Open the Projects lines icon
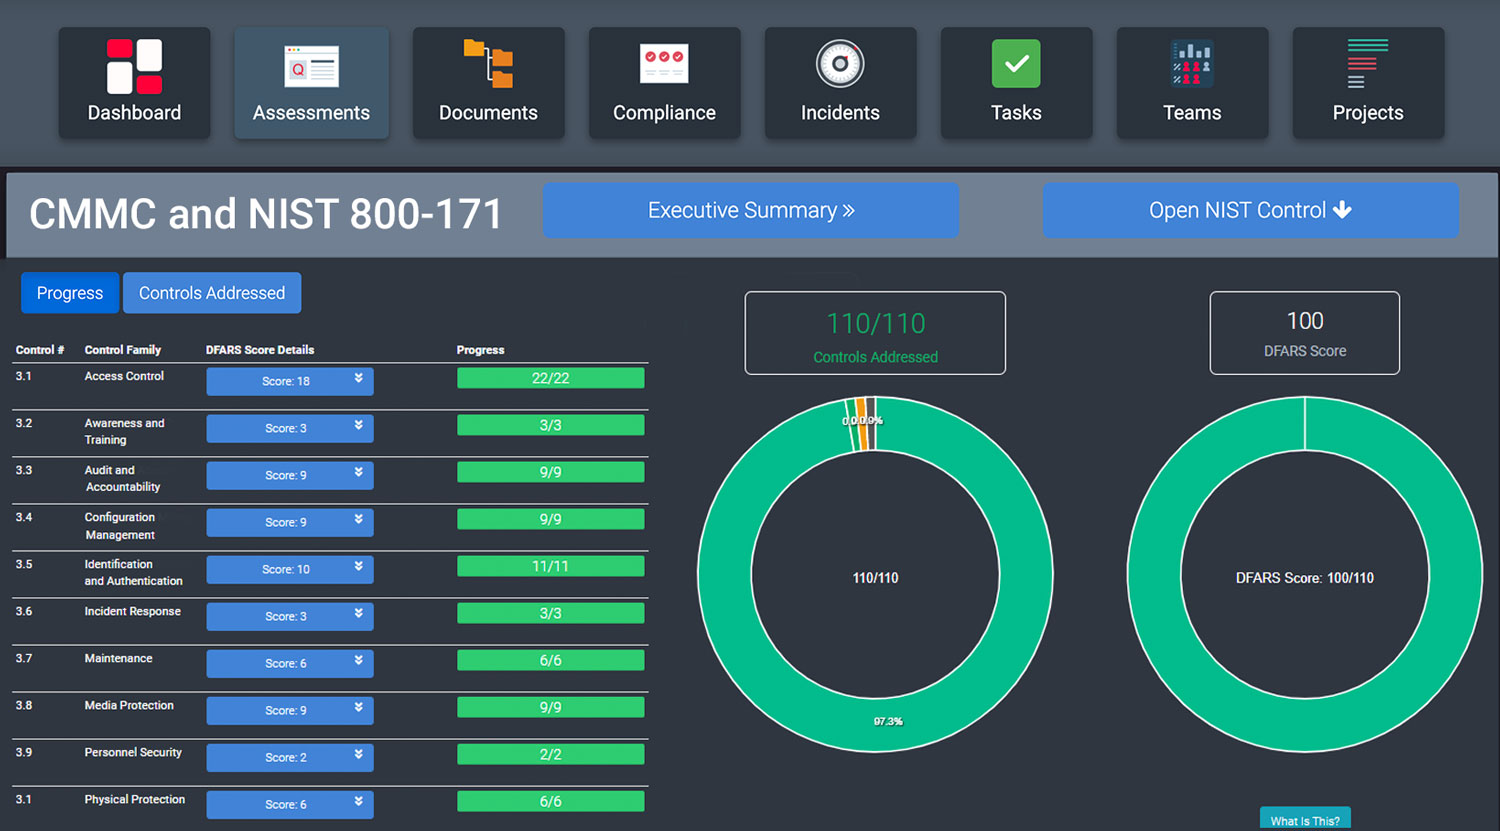Screen dimensions: 1500x831 click(x=1368, y=64)
